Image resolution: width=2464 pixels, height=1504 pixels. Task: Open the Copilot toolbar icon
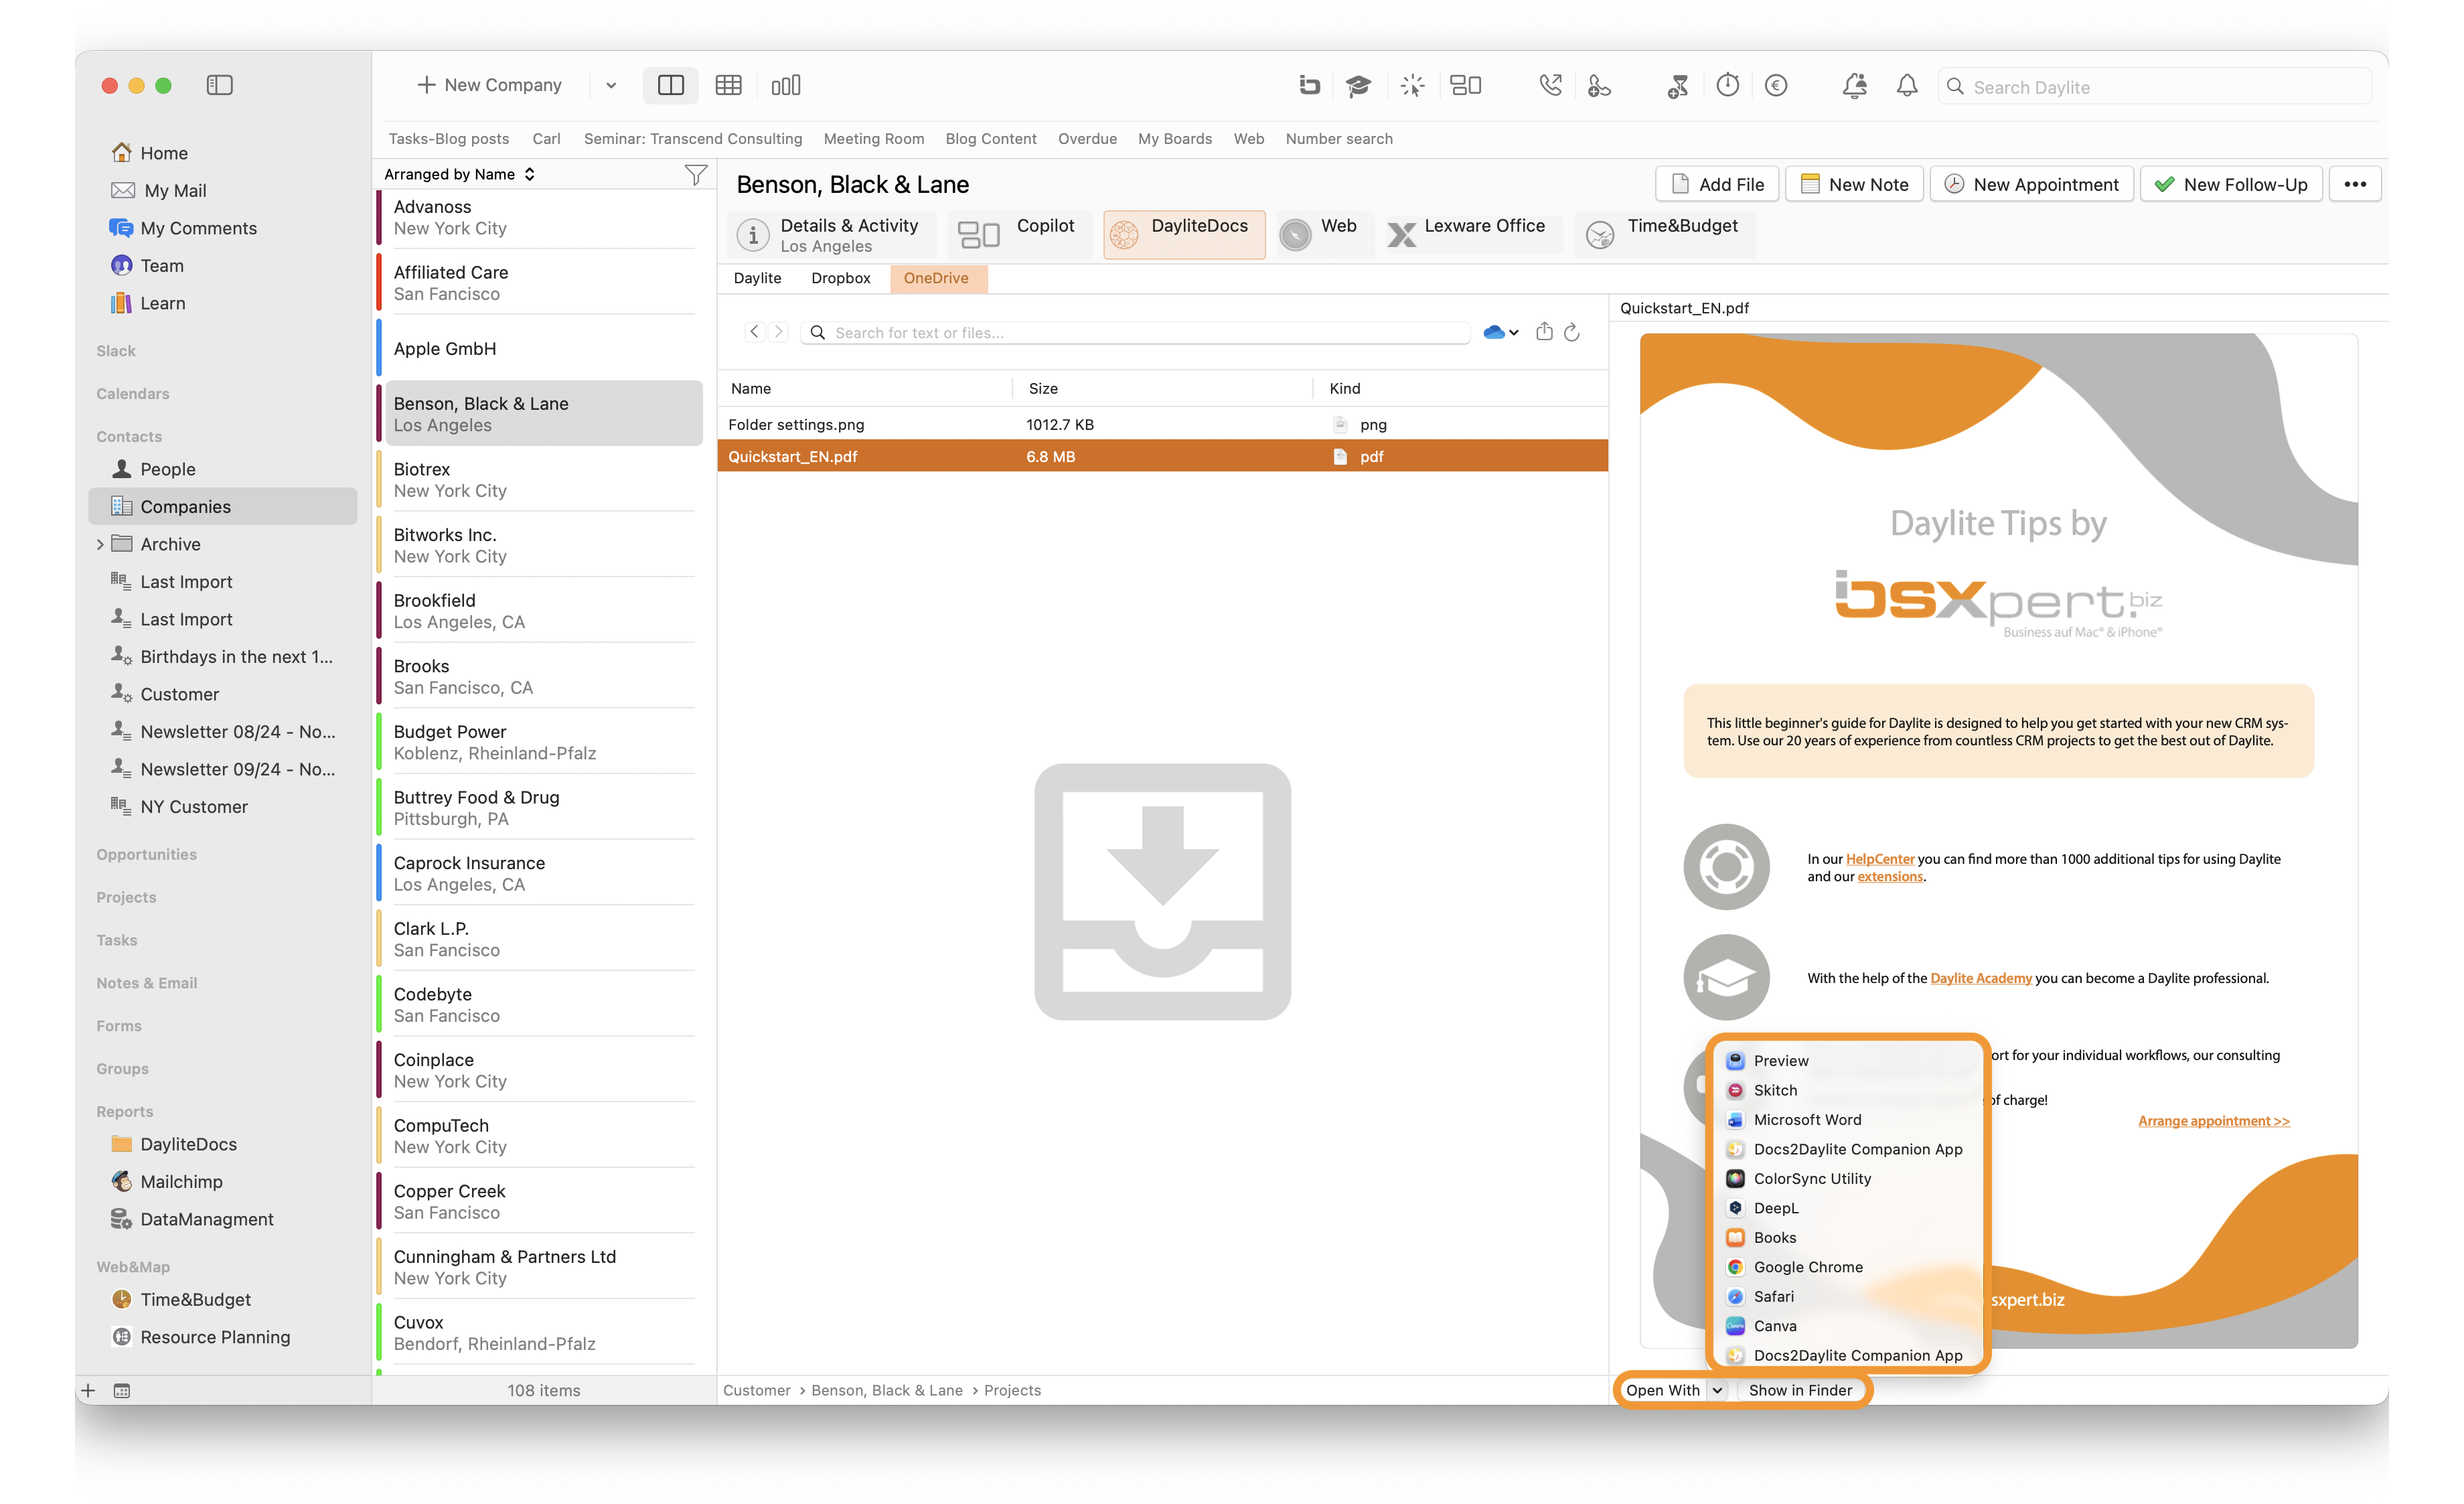click(1465, 85)
